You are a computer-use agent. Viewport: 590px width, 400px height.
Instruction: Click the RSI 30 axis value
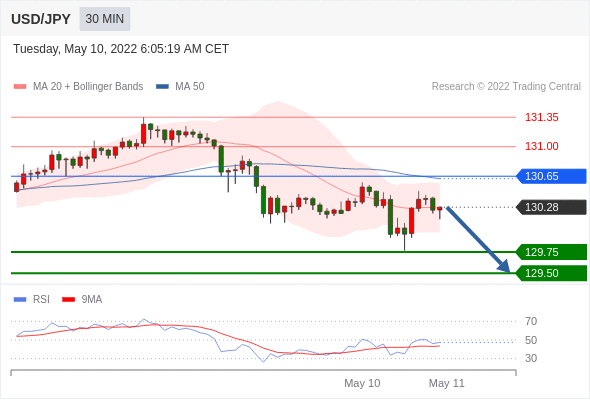coord(531,358)
